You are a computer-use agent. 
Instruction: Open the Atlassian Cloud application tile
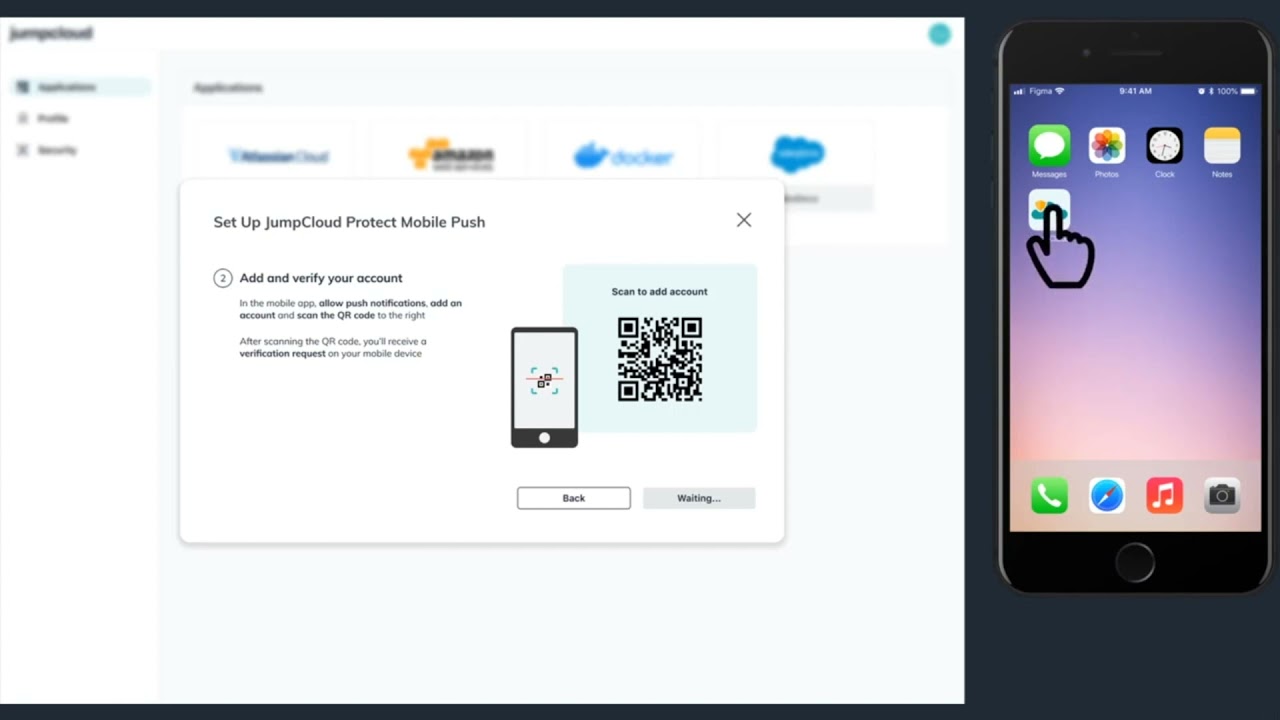278,156
